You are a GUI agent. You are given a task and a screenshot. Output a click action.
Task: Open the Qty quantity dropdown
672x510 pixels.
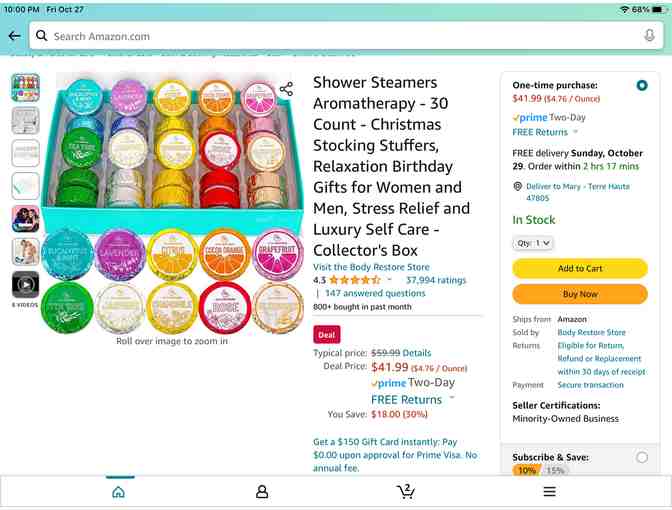pos(532,243)
